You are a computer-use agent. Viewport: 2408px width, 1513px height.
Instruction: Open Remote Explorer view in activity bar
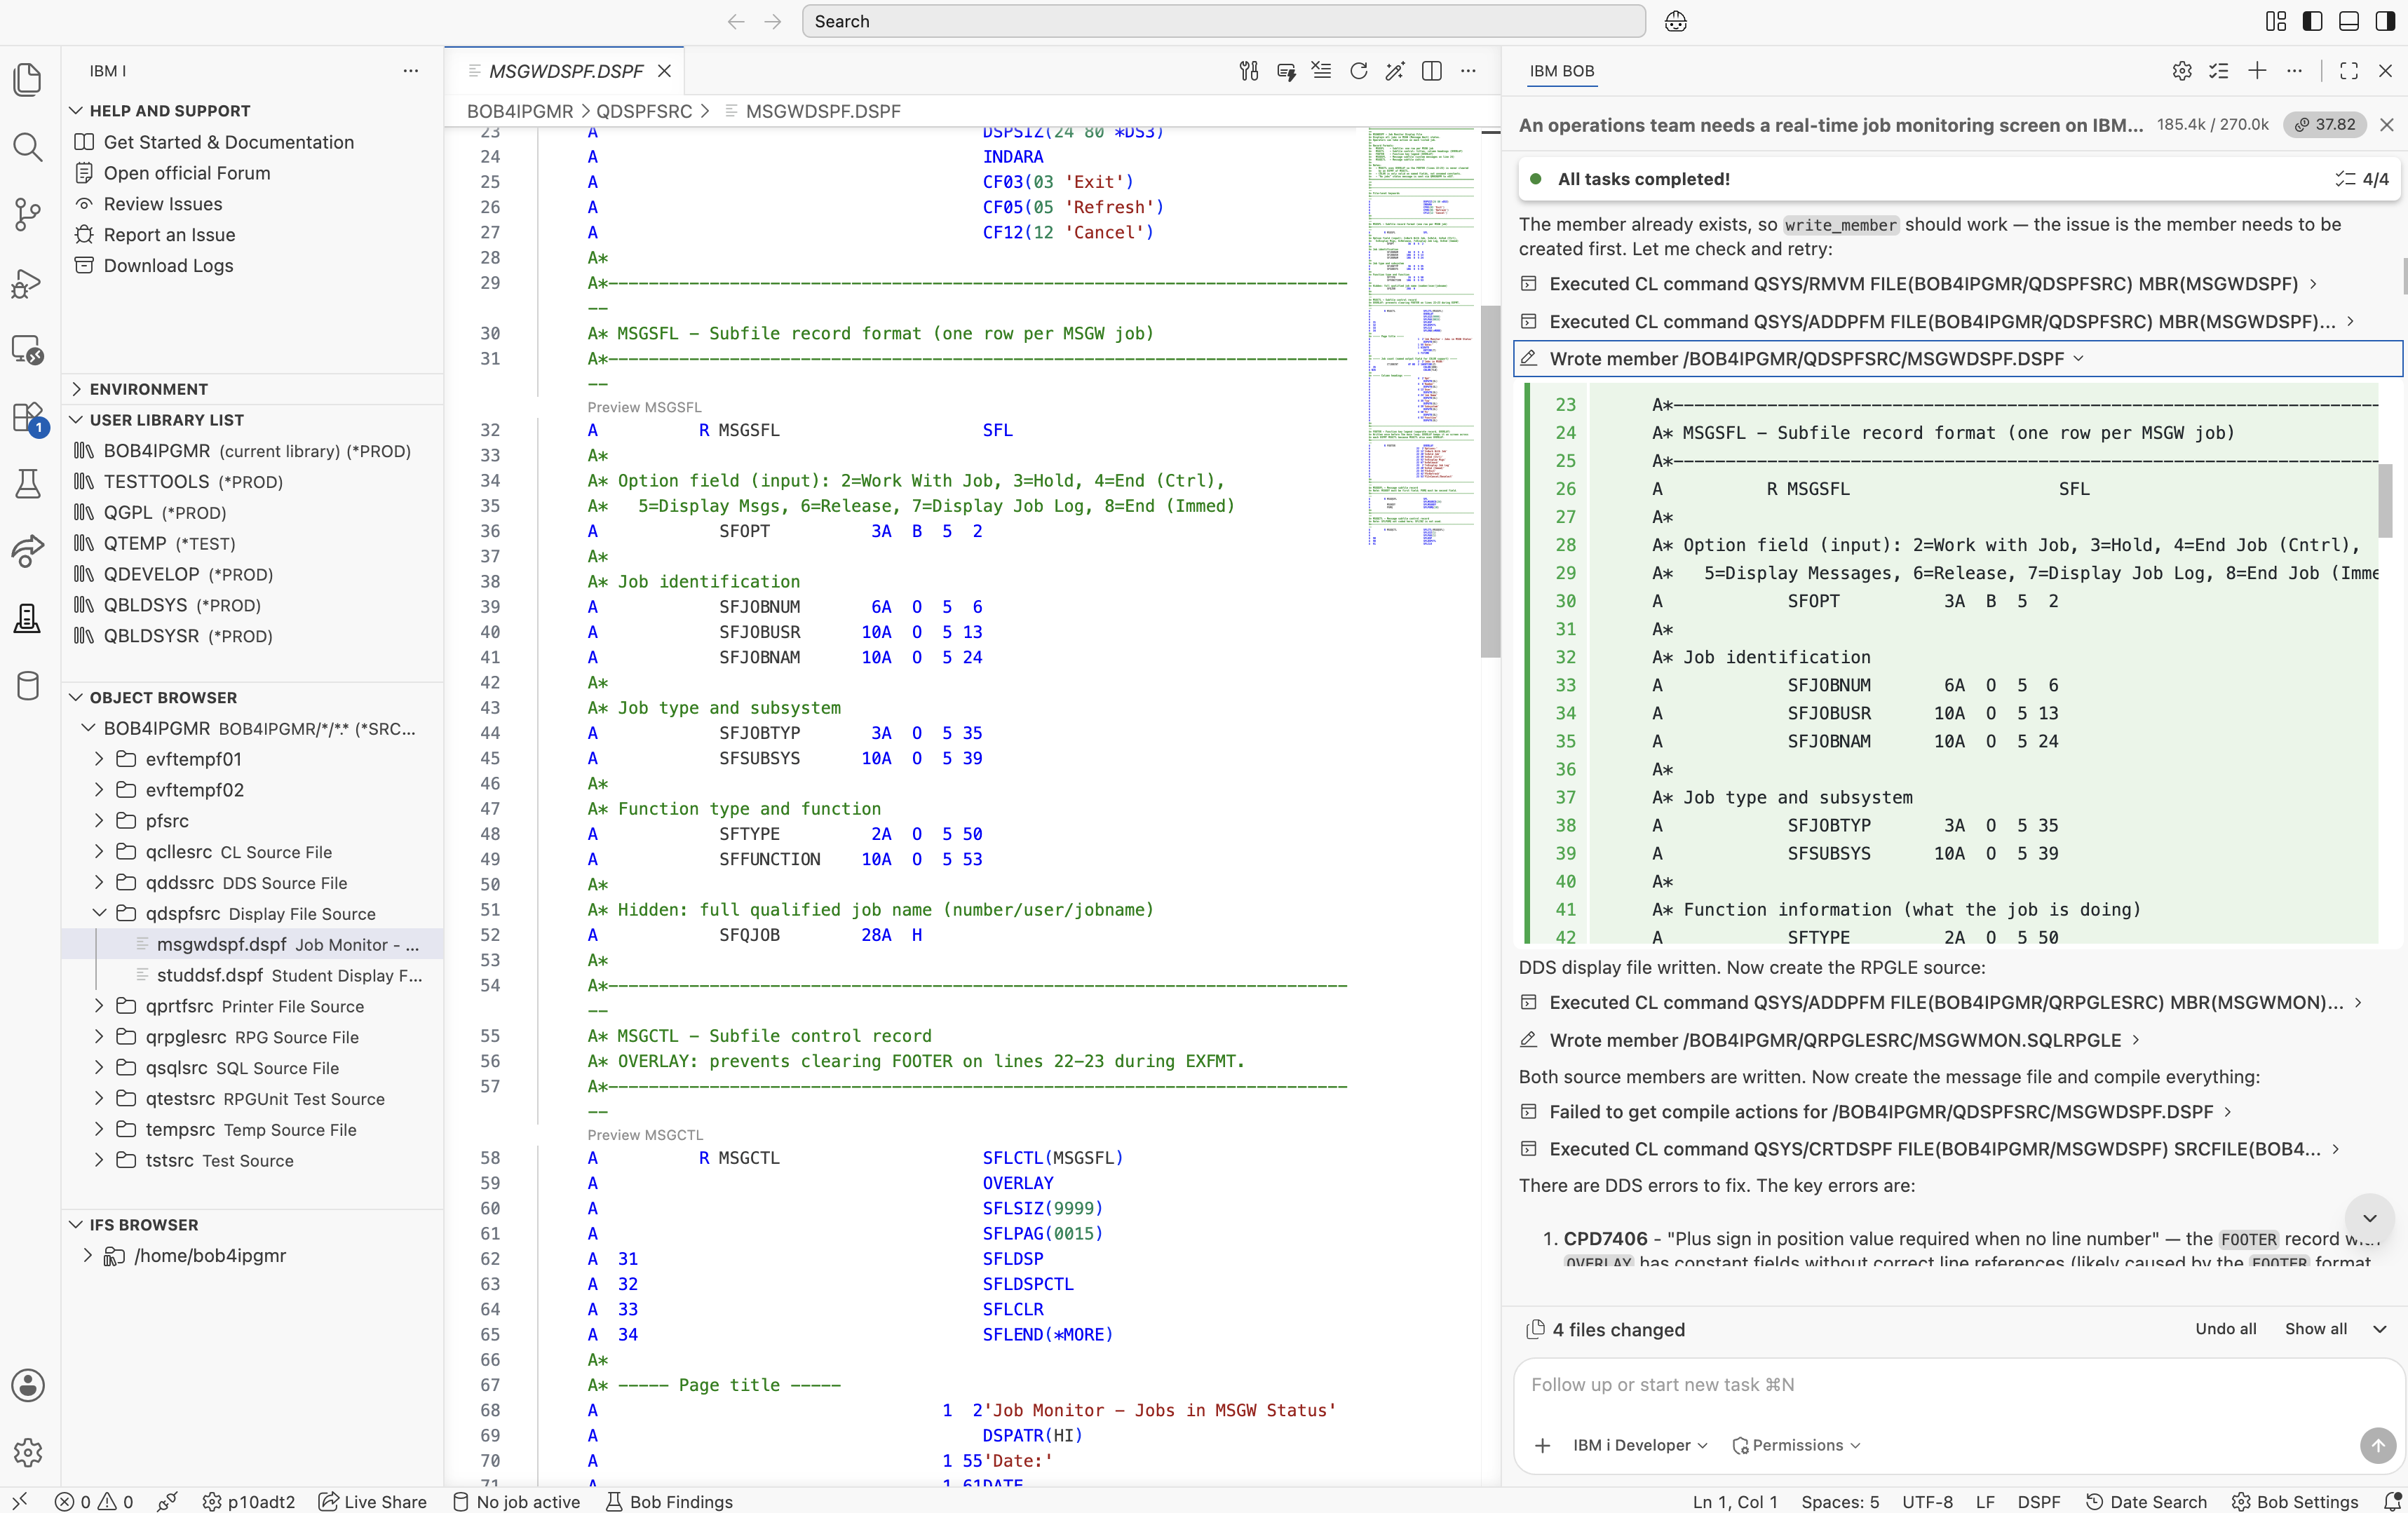click(x=28, y=350)
